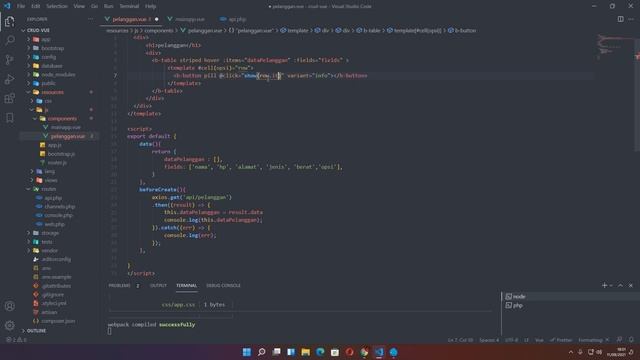Open editor more actions ellipsis
The height and width of the screenshot is (360, 640).
coord(631,19)
